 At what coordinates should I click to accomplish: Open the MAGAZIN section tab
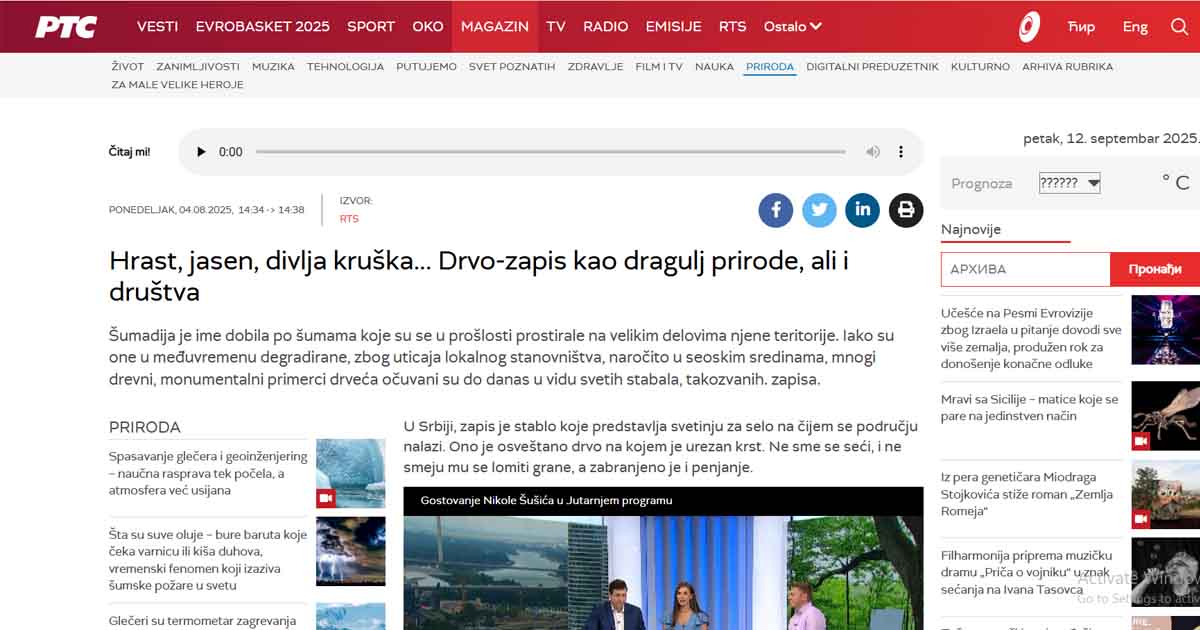(494, 27)
